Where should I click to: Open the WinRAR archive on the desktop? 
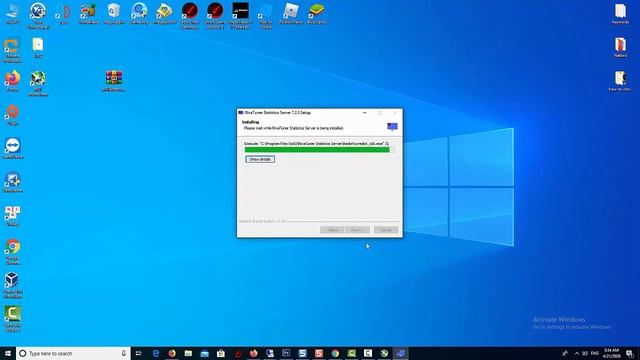(x=114, y=81)
